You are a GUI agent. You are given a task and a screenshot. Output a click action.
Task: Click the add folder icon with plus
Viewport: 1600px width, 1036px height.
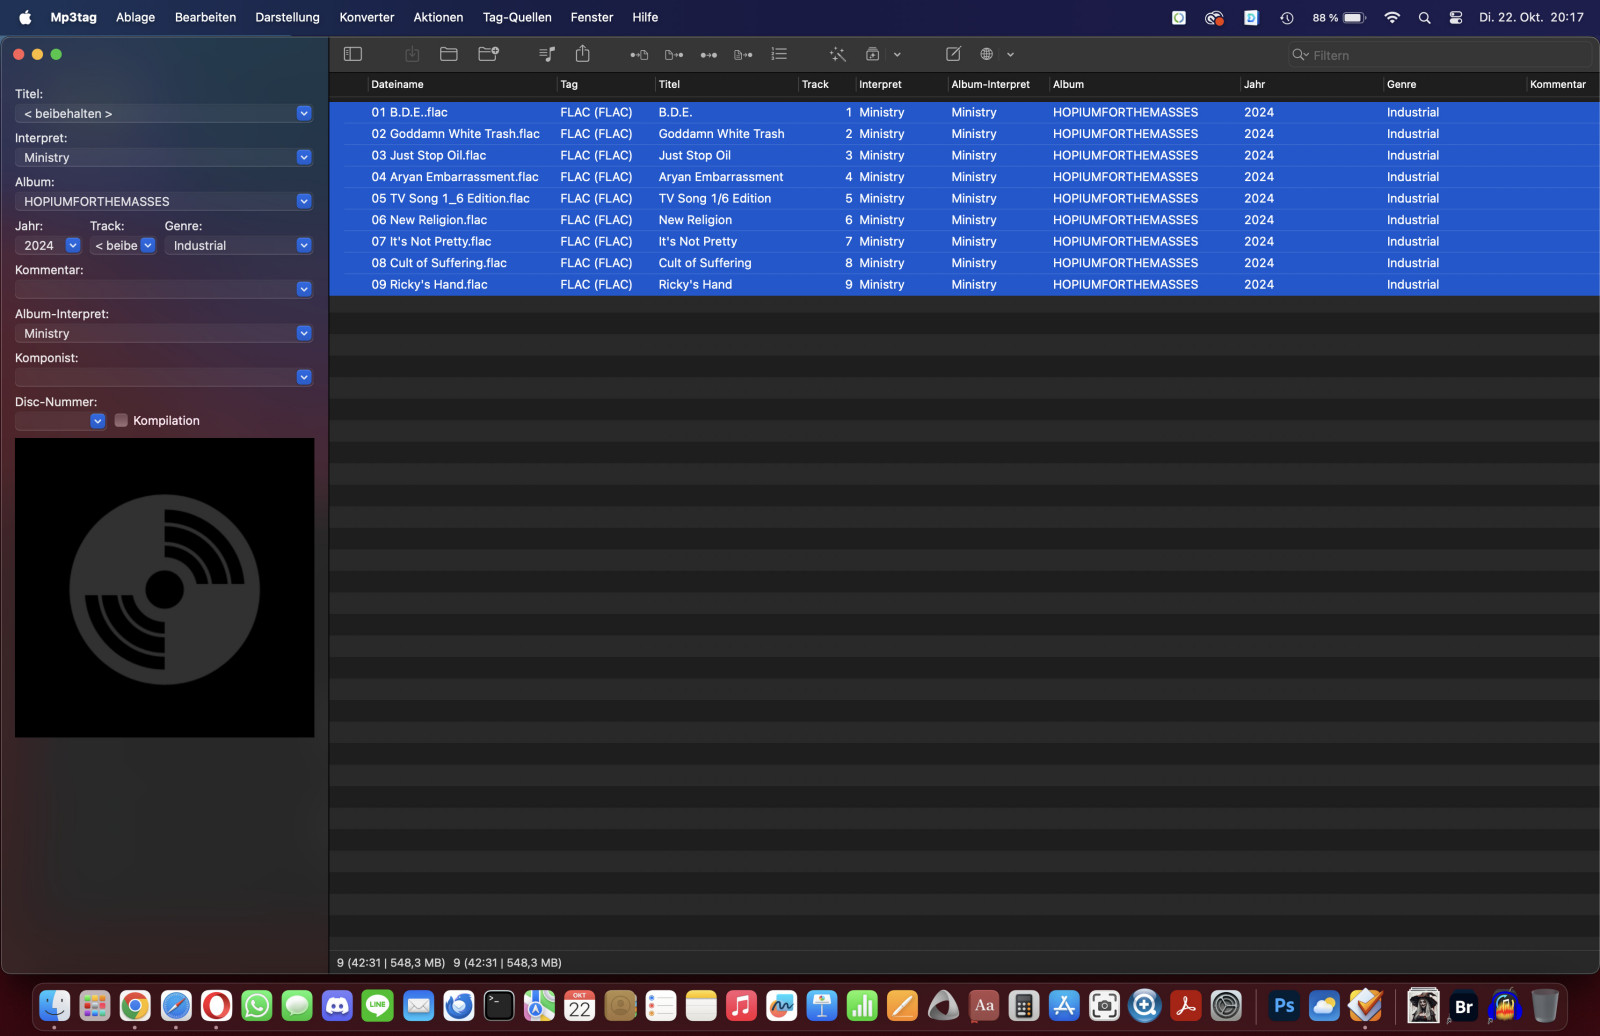pos(488,54)
